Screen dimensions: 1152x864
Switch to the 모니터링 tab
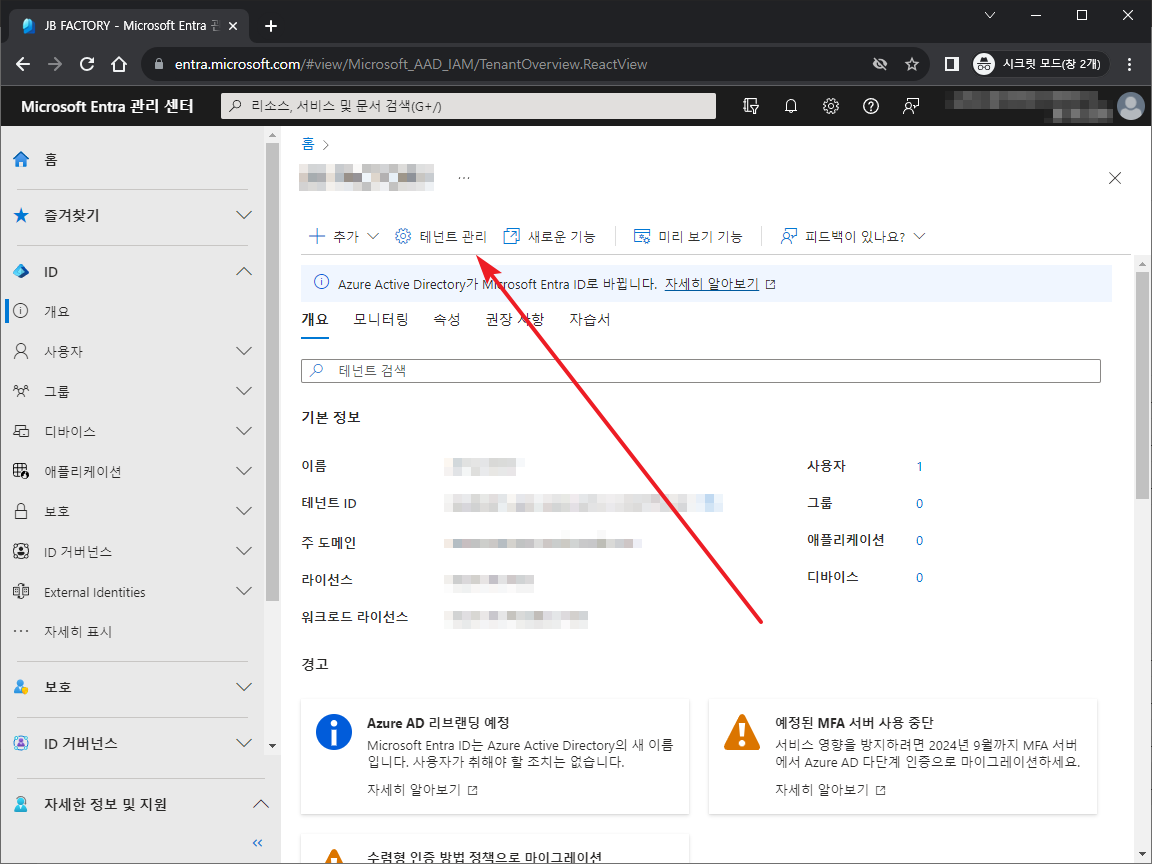pyautogui.click(x=381, y=320)
